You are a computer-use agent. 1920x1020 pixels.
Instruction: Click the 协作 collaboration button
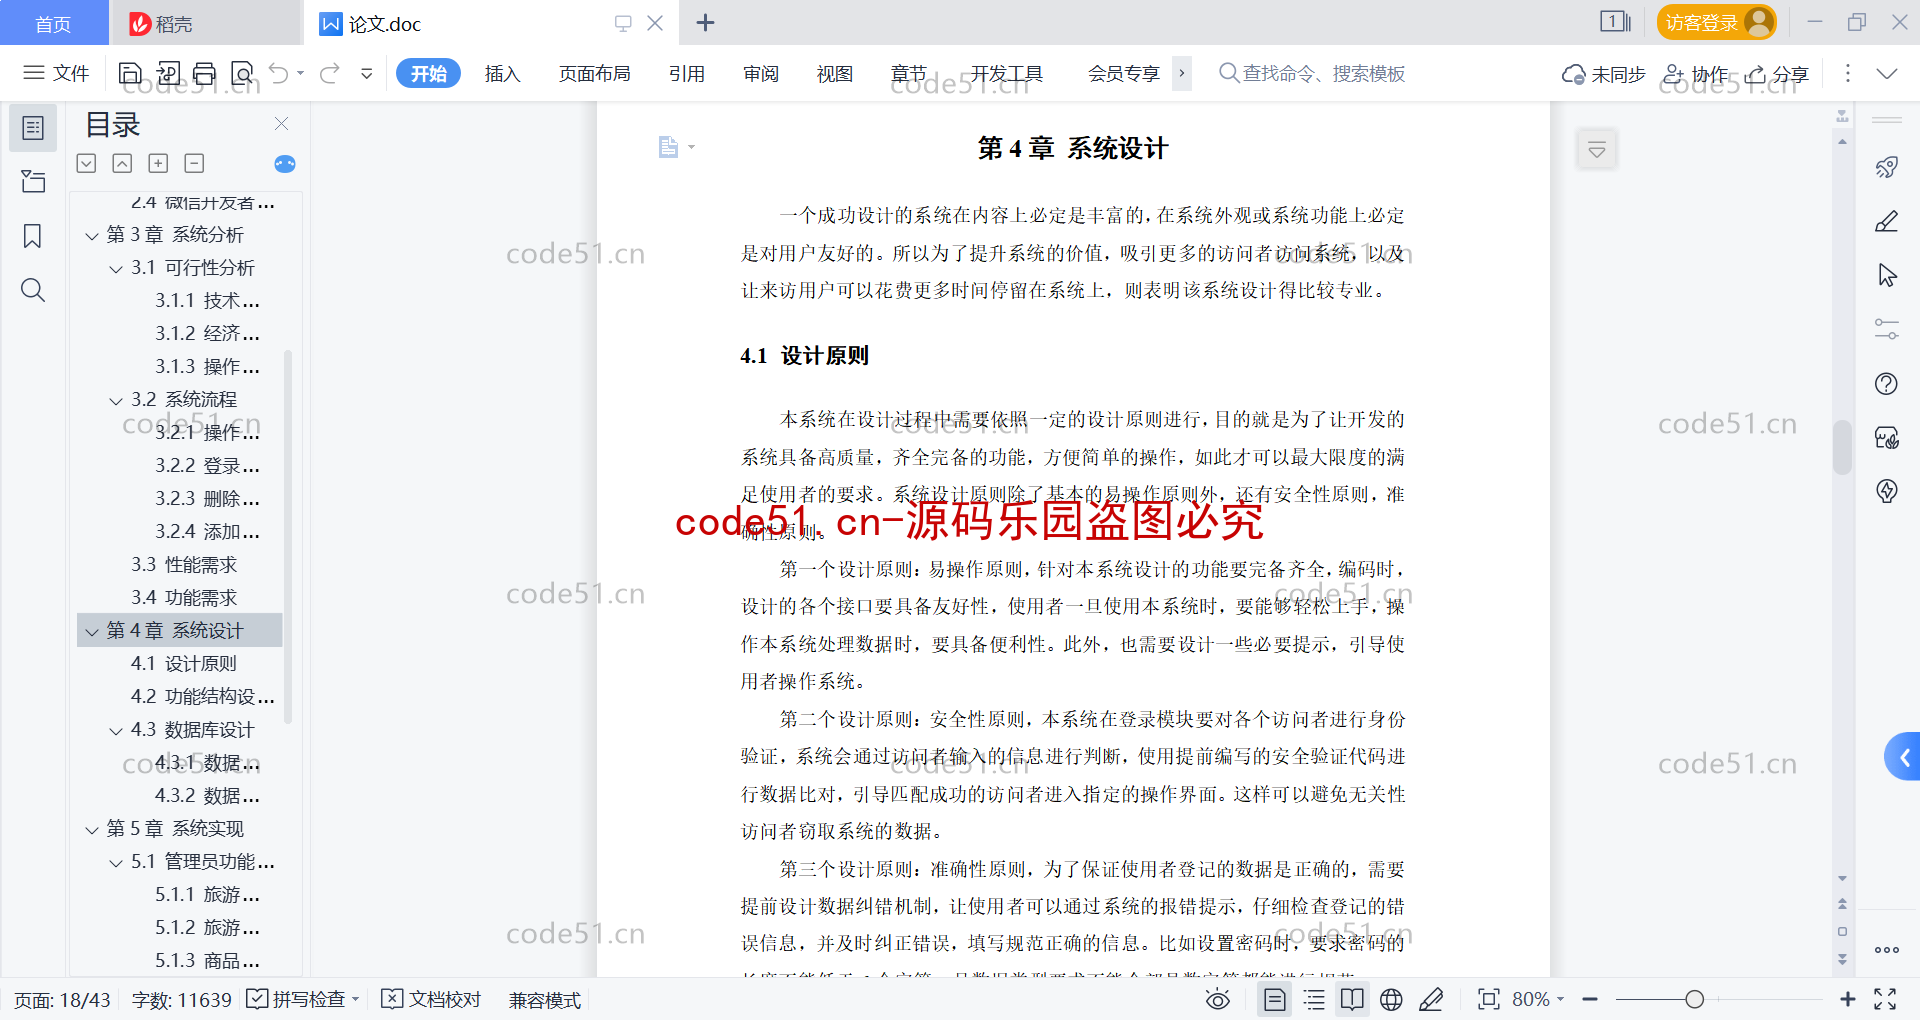click(1695, 74)
